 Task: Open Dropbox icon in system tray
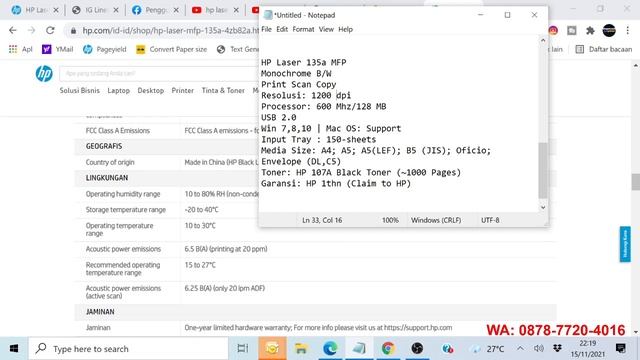point(557,349)
